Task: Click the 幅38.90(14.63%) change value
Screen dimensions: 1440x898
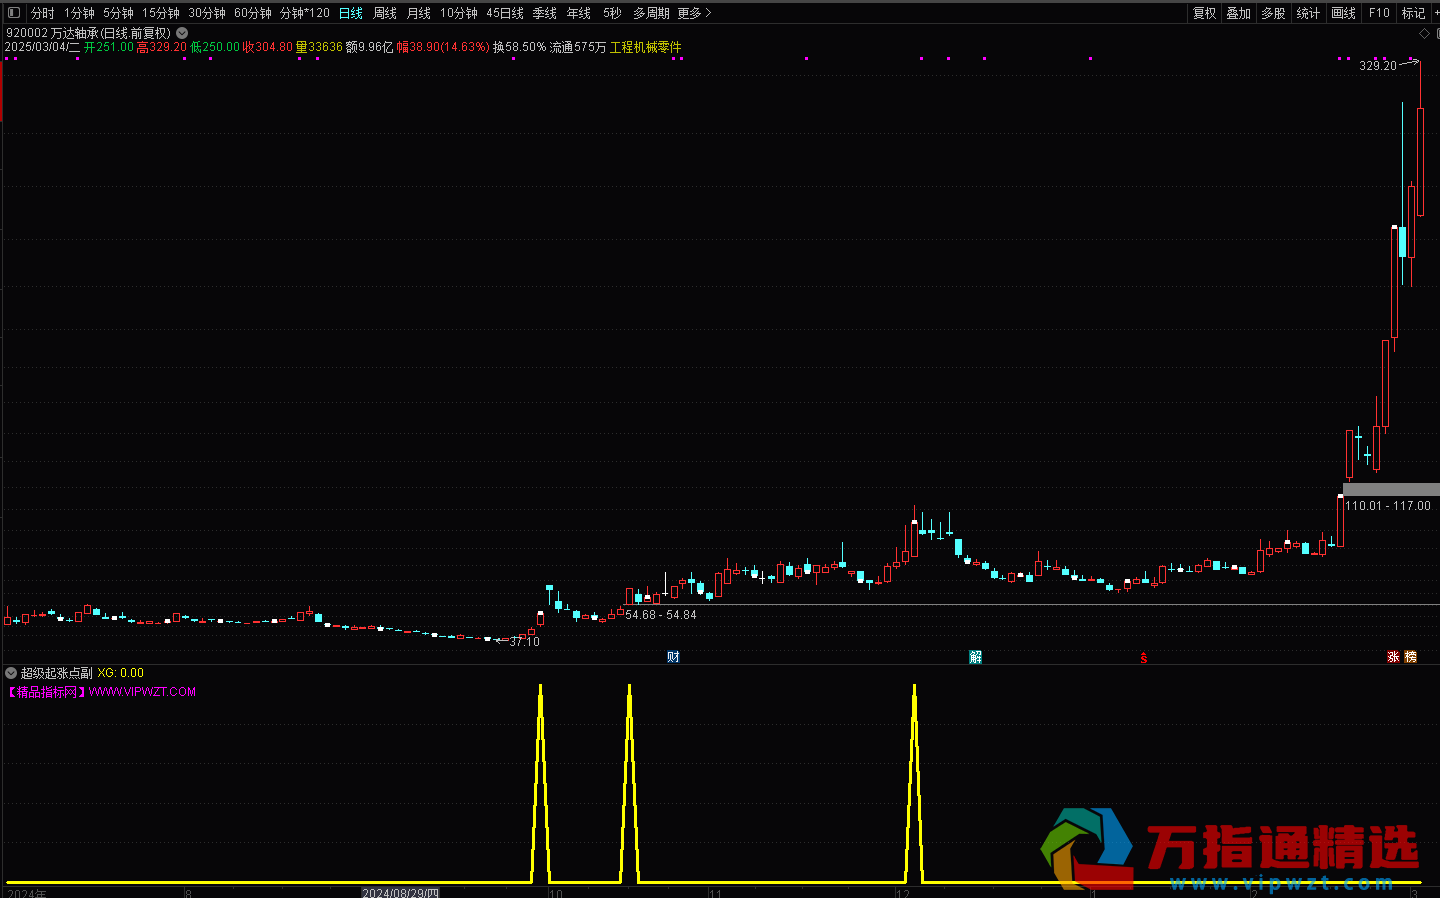Action: [443, 47]
